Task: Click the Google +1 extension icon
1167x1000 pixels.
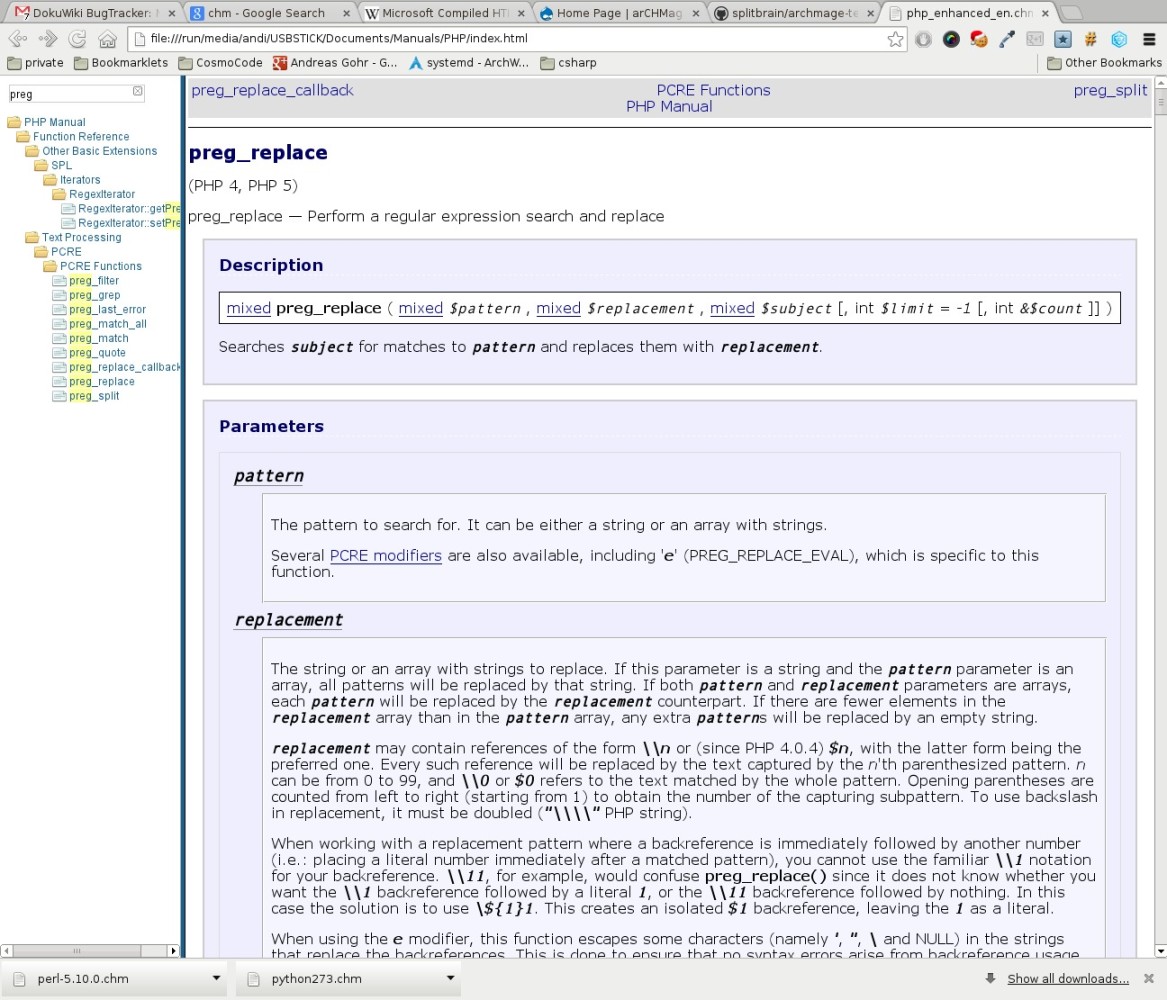Action: point(1035,39)
